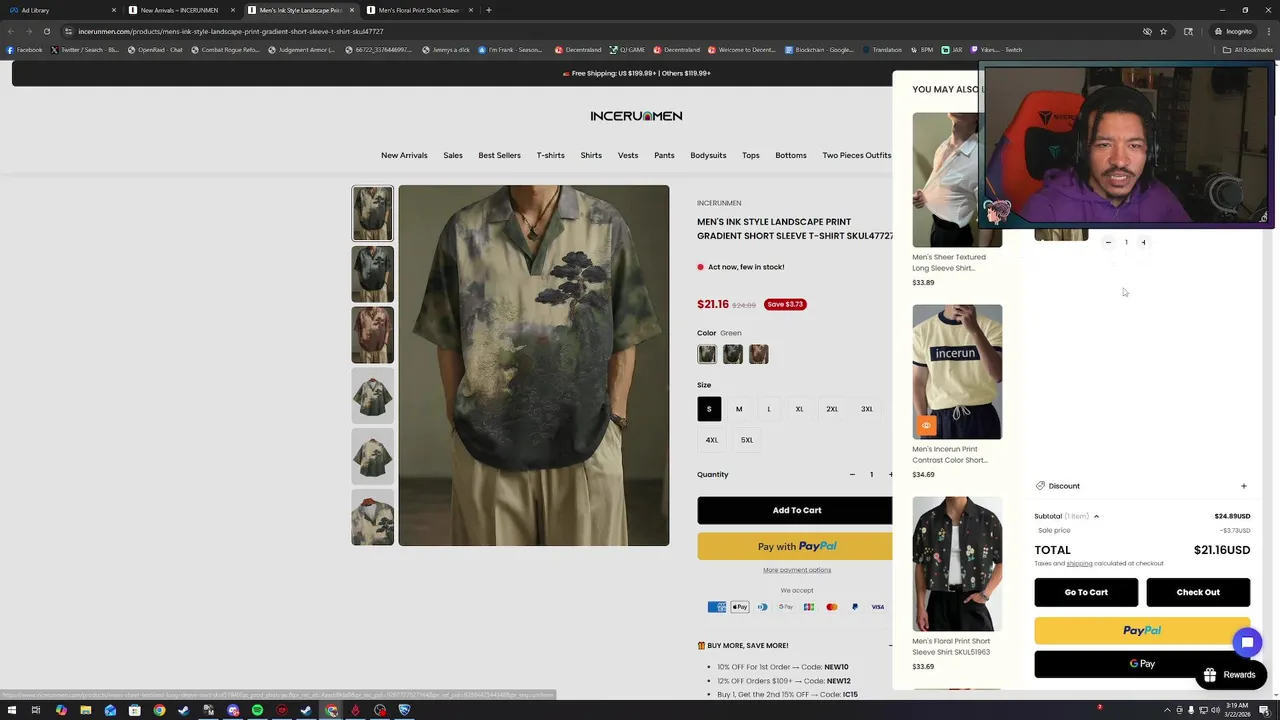Select size M

point(739,409)
